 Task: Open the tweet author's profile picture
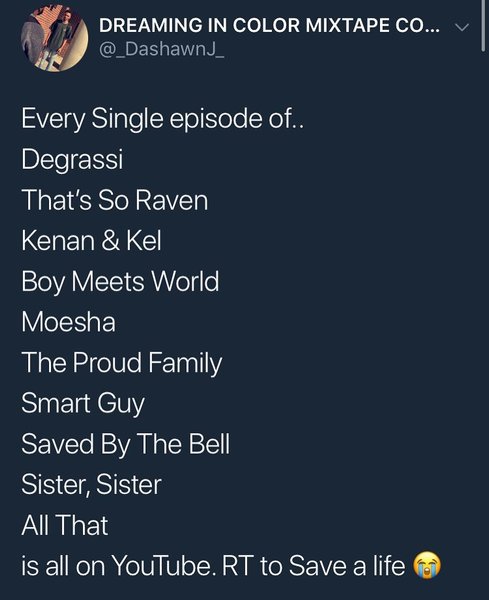point(54,38)
